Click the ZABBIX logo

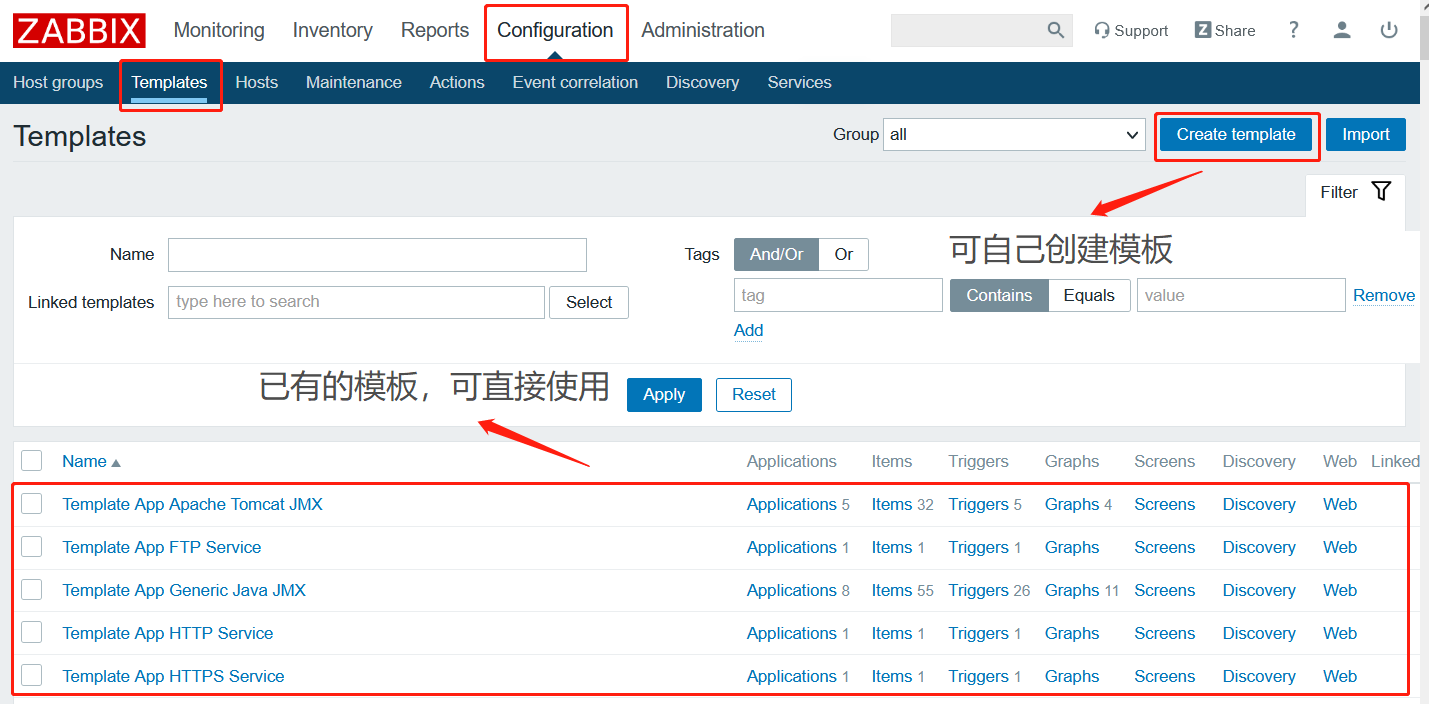[x=78, y=30]
